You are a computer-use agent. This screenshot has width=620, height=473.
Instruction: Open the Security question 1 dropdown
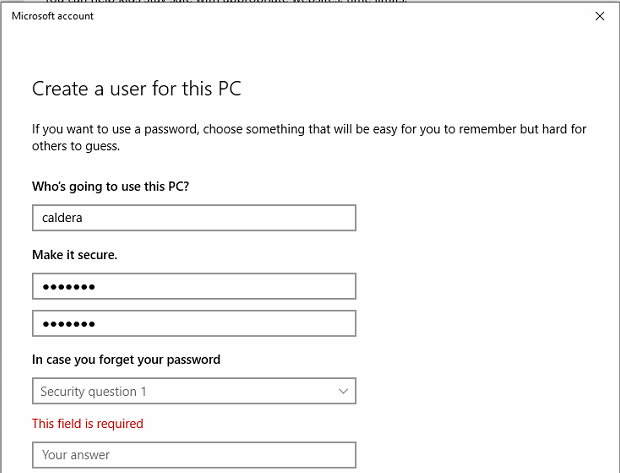(194, 391)
